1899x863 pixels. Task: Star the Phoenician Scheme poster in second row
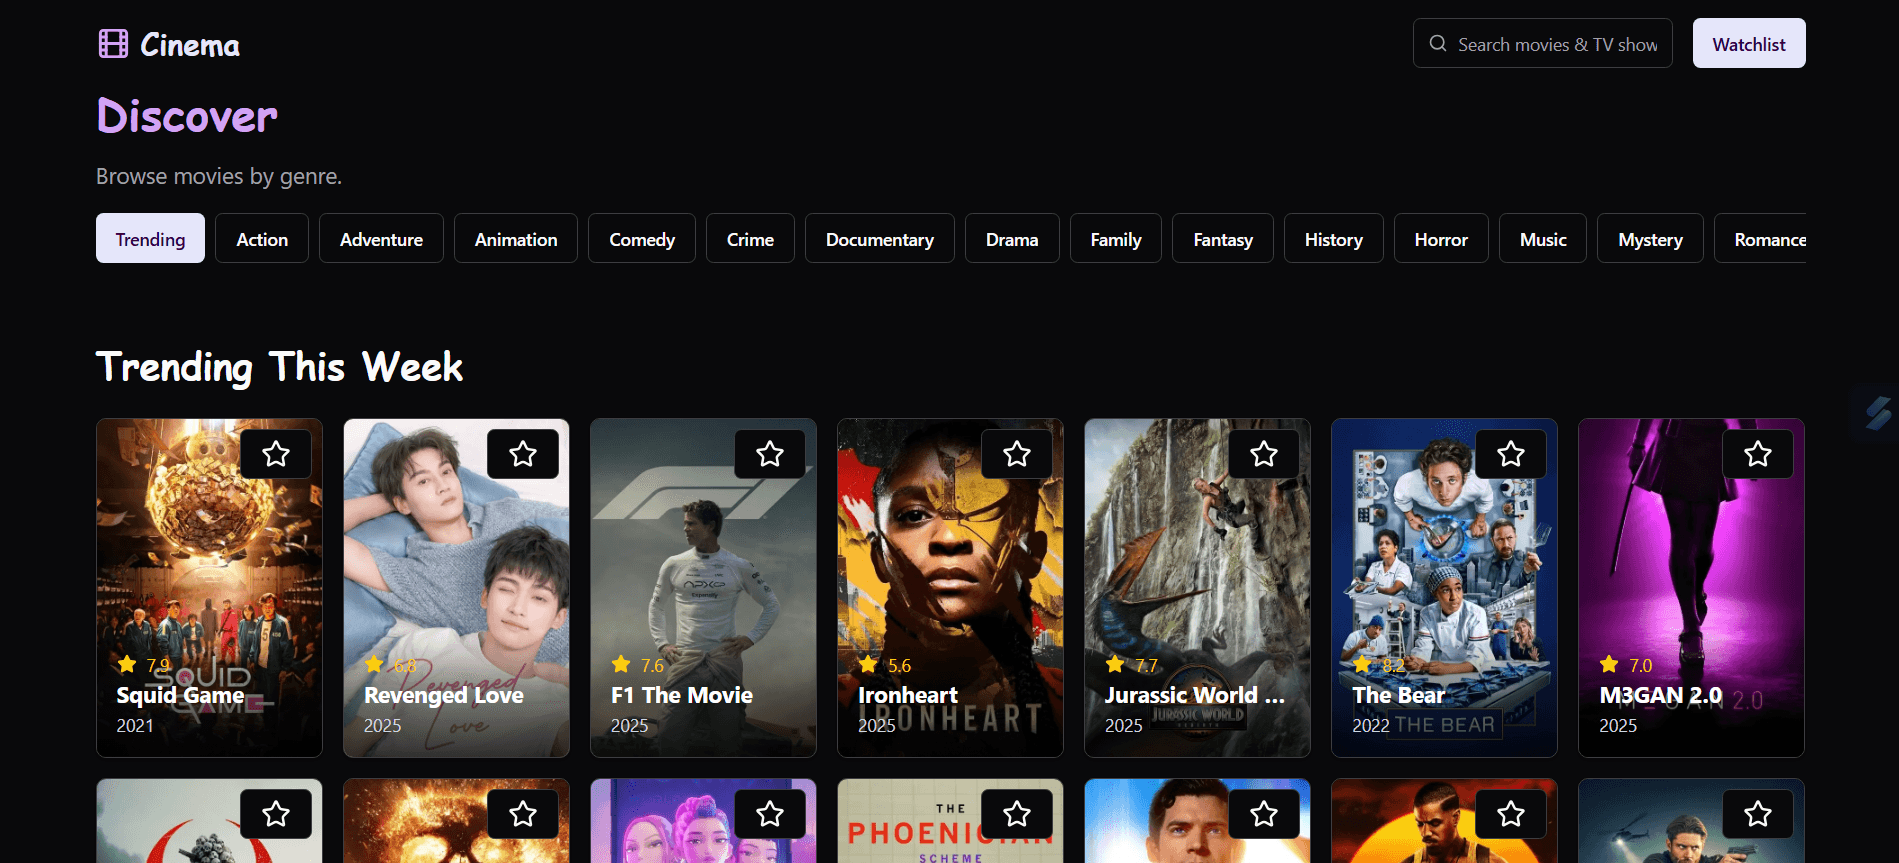(x=1017, y=814)
